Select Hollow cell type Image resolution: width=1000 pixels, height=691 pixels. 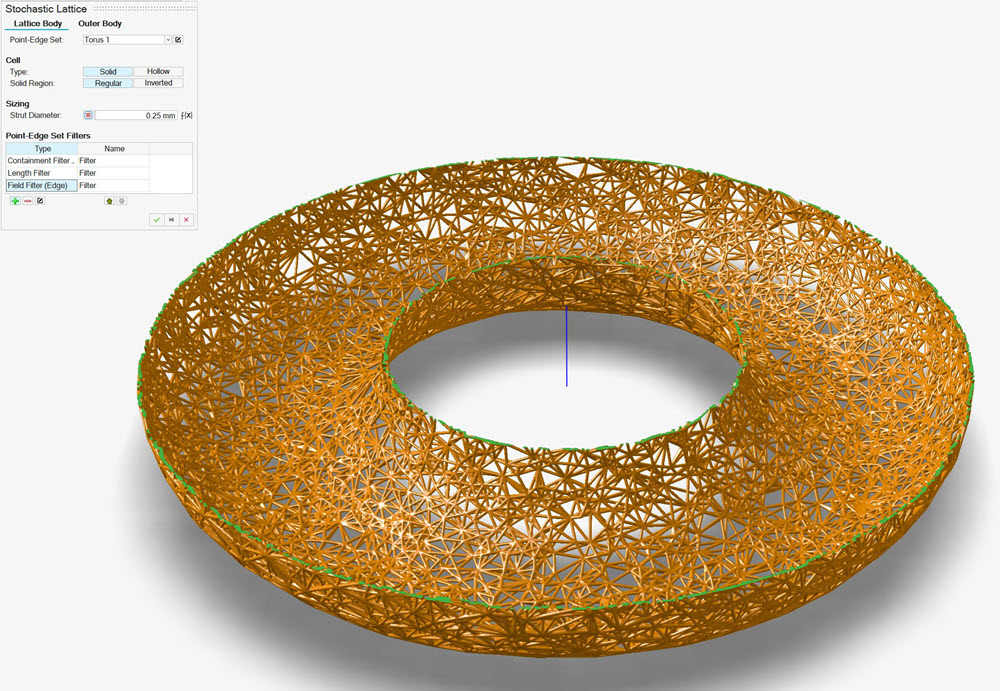[x=158, y=72]
